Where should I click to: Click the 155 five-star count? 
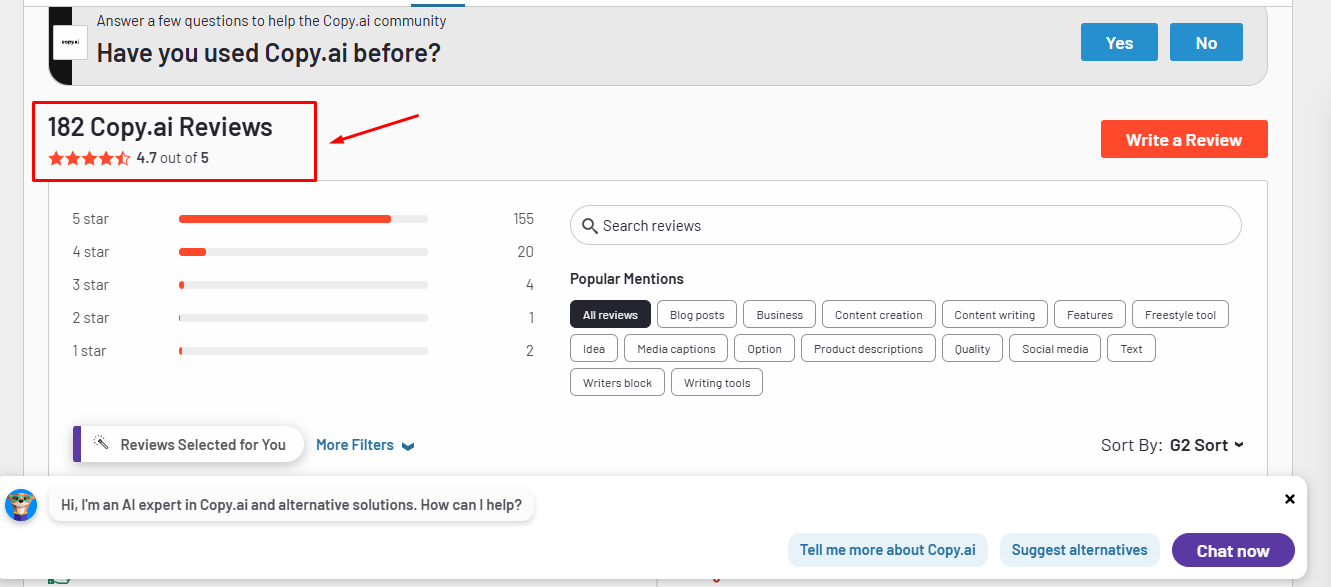(x=523, y=219)
